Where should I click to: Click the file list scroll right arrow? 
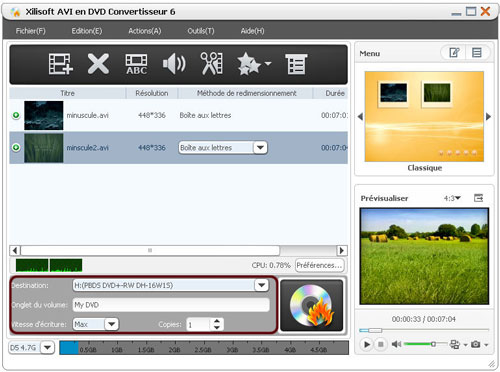[x=342, y=250]
